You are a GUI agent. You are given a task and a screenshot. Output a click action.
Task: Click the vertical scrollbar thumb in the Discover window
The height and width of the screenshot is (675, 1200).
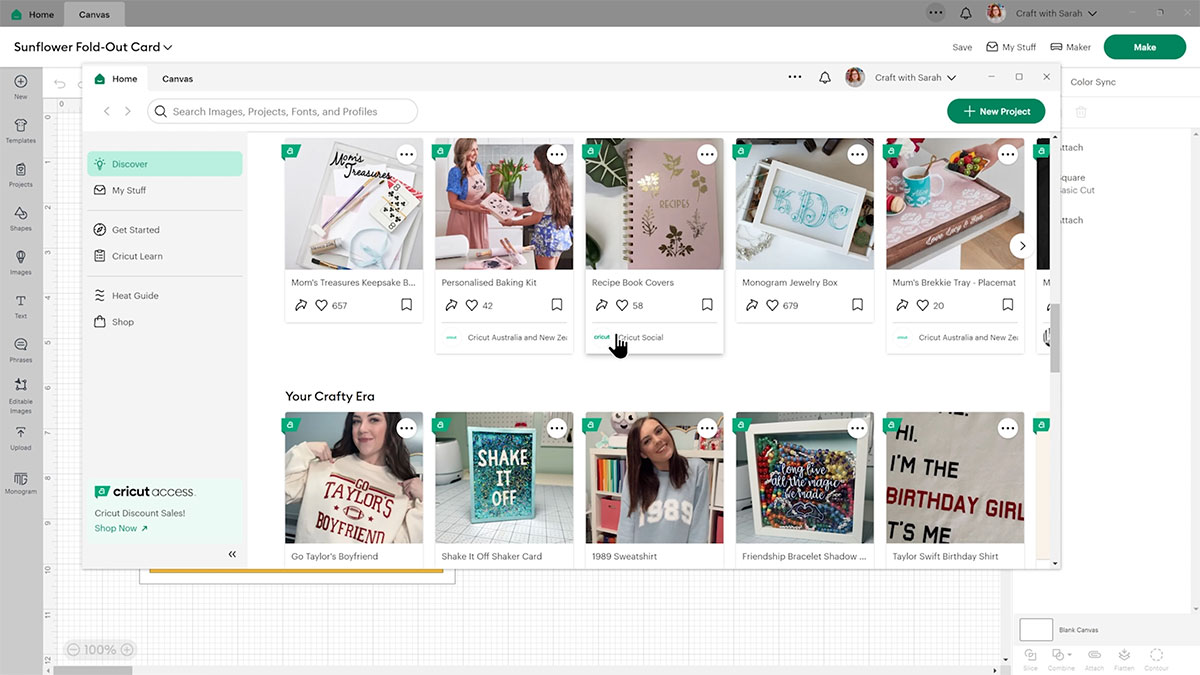(1055, 338)
